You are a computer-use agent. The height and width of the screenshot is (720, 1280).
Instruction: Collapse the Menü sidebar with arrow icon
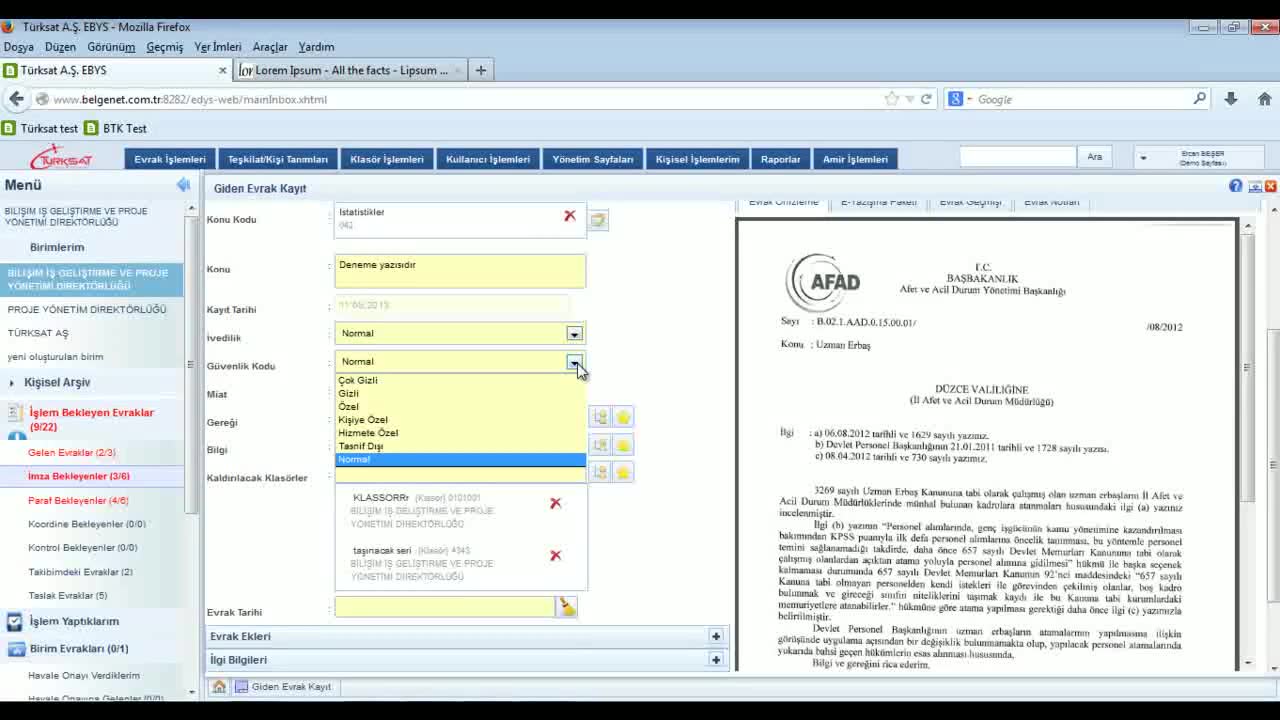pos(183,185)
